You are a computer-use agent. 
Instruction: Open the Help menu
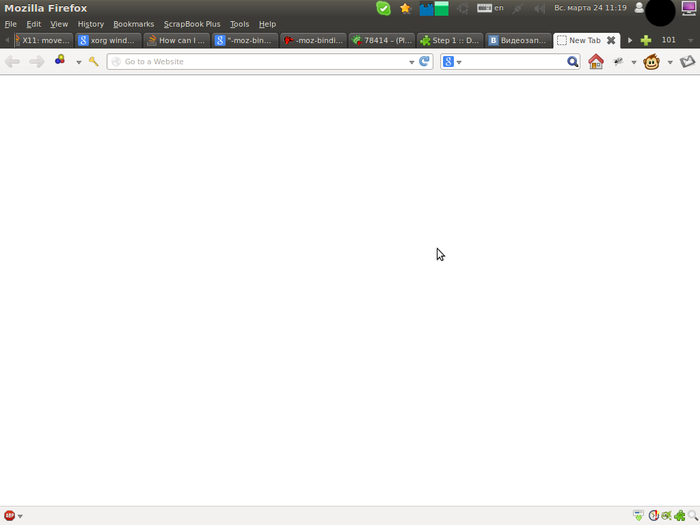[x=267, y=24]
